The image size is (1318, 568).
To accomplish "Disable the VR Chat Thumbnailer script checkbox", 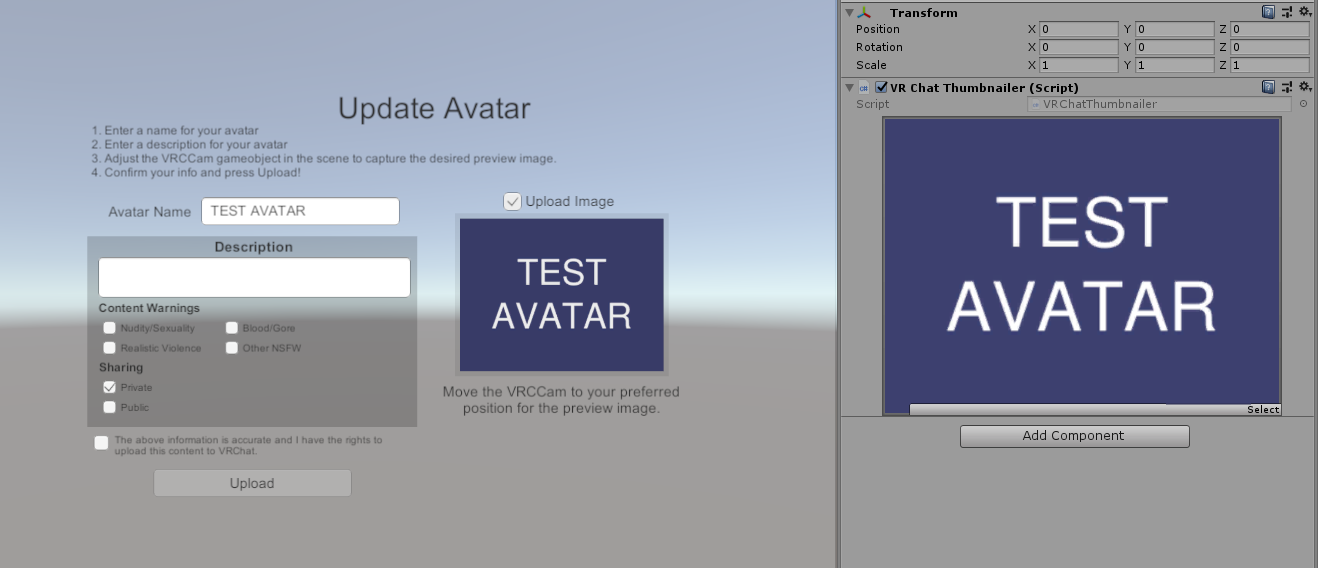I will pyautogui.click(x=881, y=88).
